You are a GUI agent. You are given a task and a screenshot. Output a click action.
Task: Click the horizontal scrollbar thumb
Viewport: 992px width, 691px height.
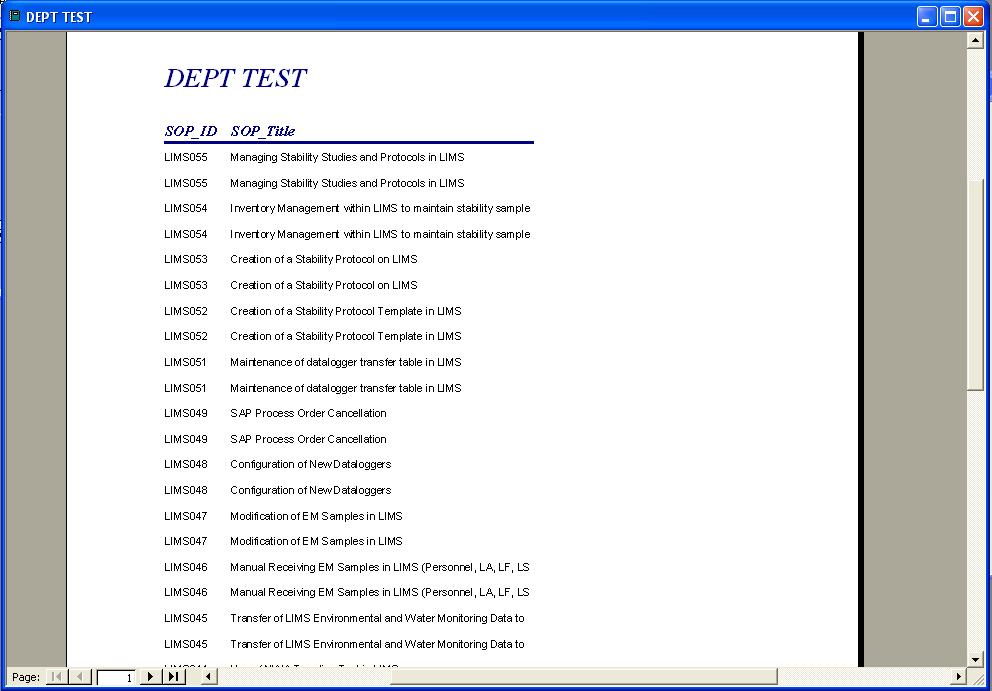(583, 676)
